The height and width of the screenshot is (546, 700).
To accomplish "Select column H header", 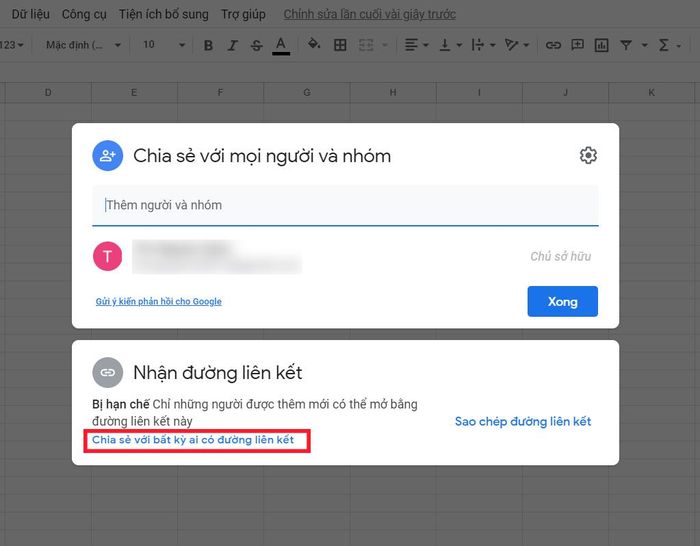I will pos(393,92).
